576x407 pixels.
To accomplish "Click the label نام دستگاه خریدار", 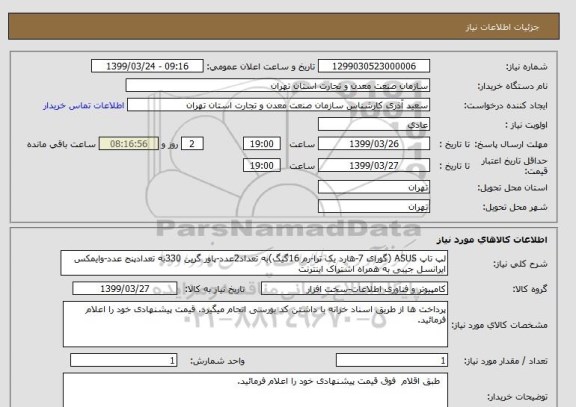I will coord(512,86).
